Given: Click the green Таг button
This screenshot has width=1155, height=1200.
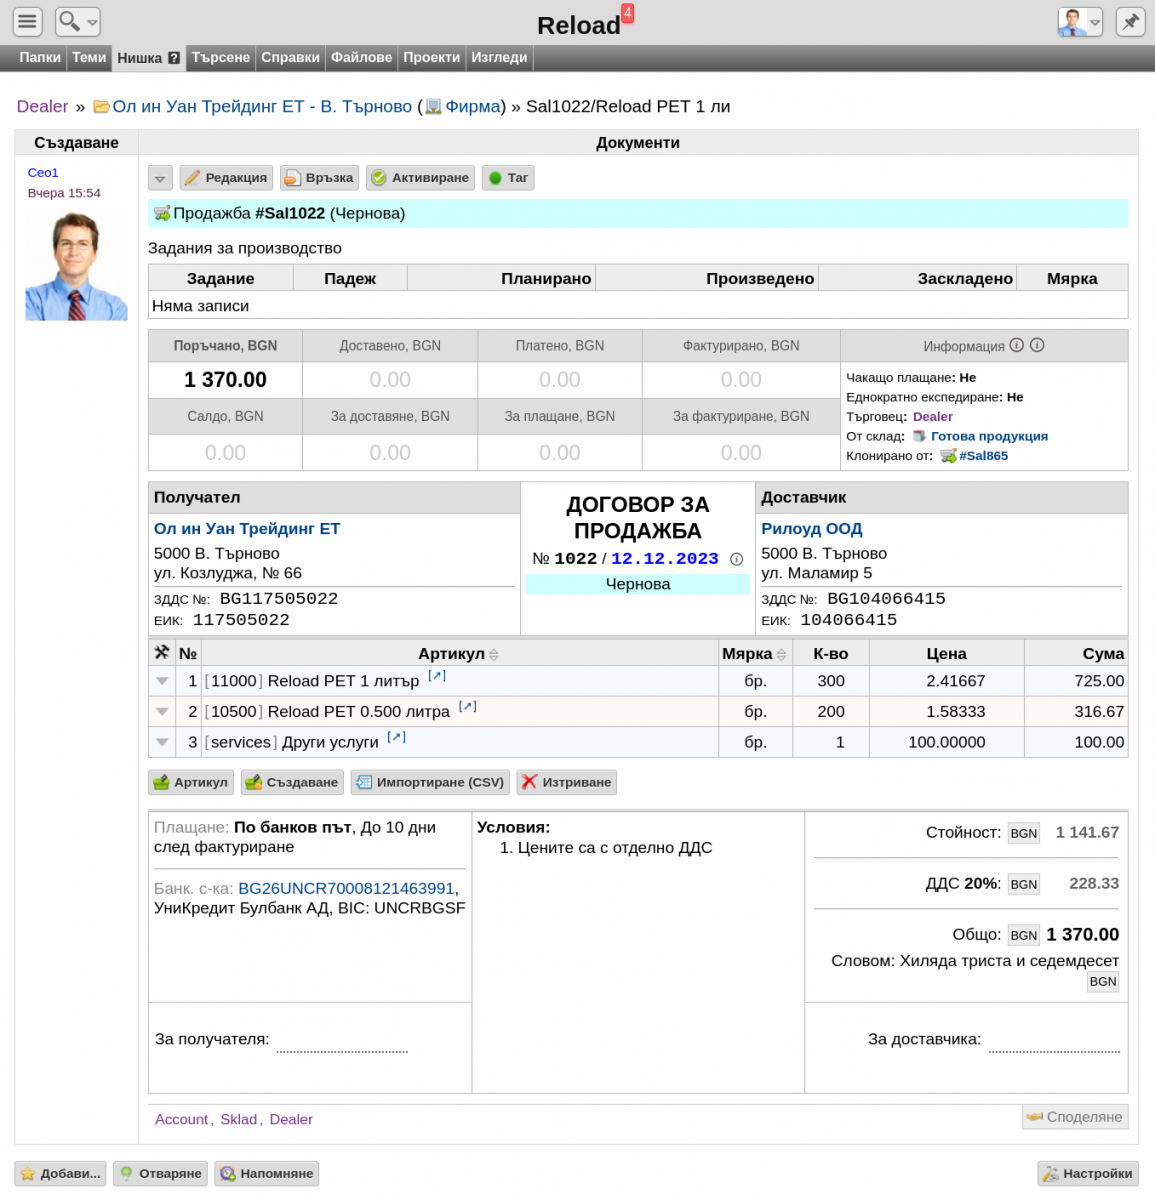Looking at the screenshot, I should pos(508,178).
